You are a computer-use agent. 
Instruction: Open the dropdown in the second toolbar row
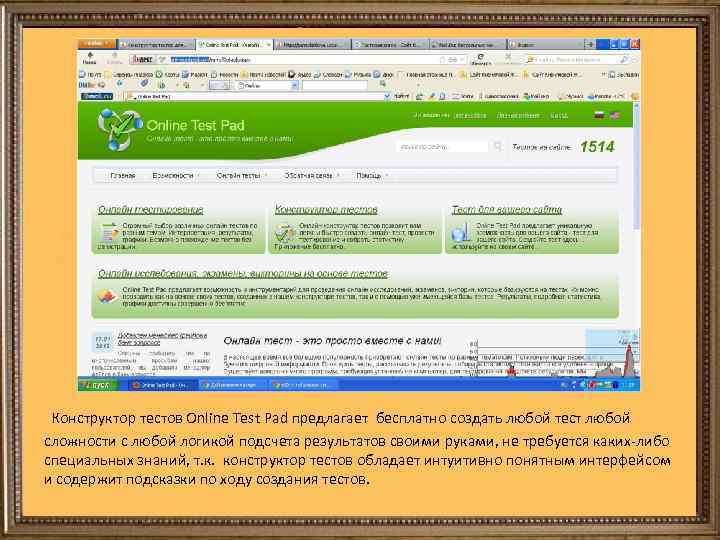pos(267,85)
